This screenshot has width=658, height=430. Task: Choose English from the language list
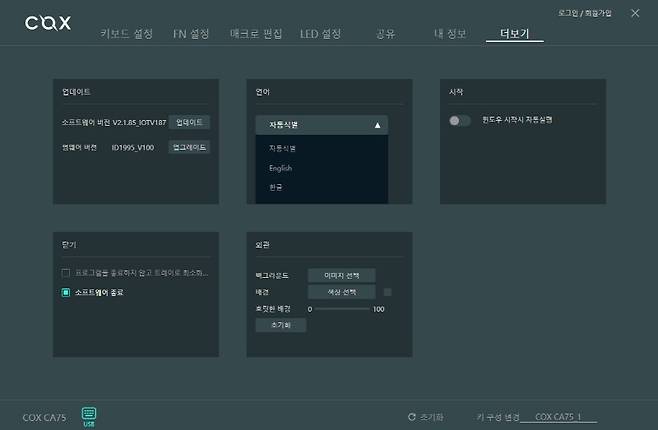coord(280,168)
